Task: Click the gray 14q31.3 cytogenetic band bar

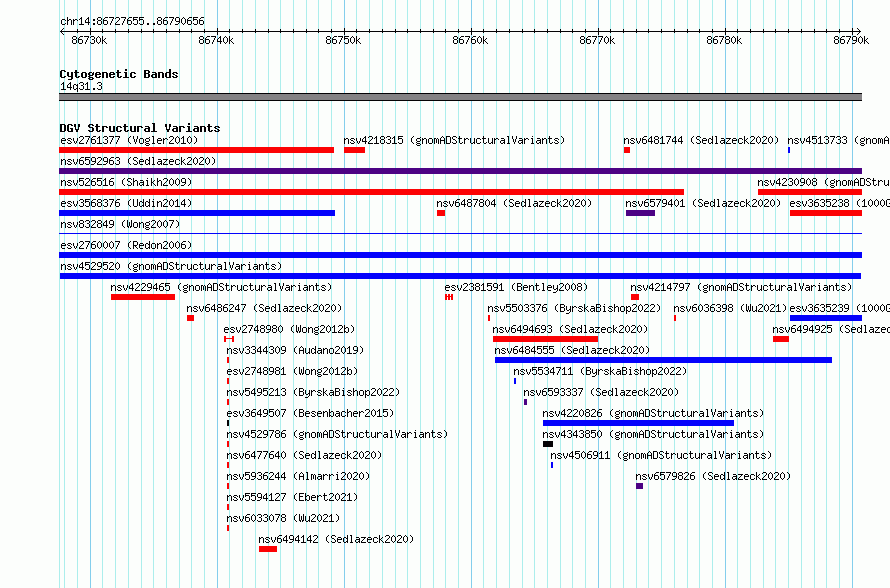Action: pos(460,97)
